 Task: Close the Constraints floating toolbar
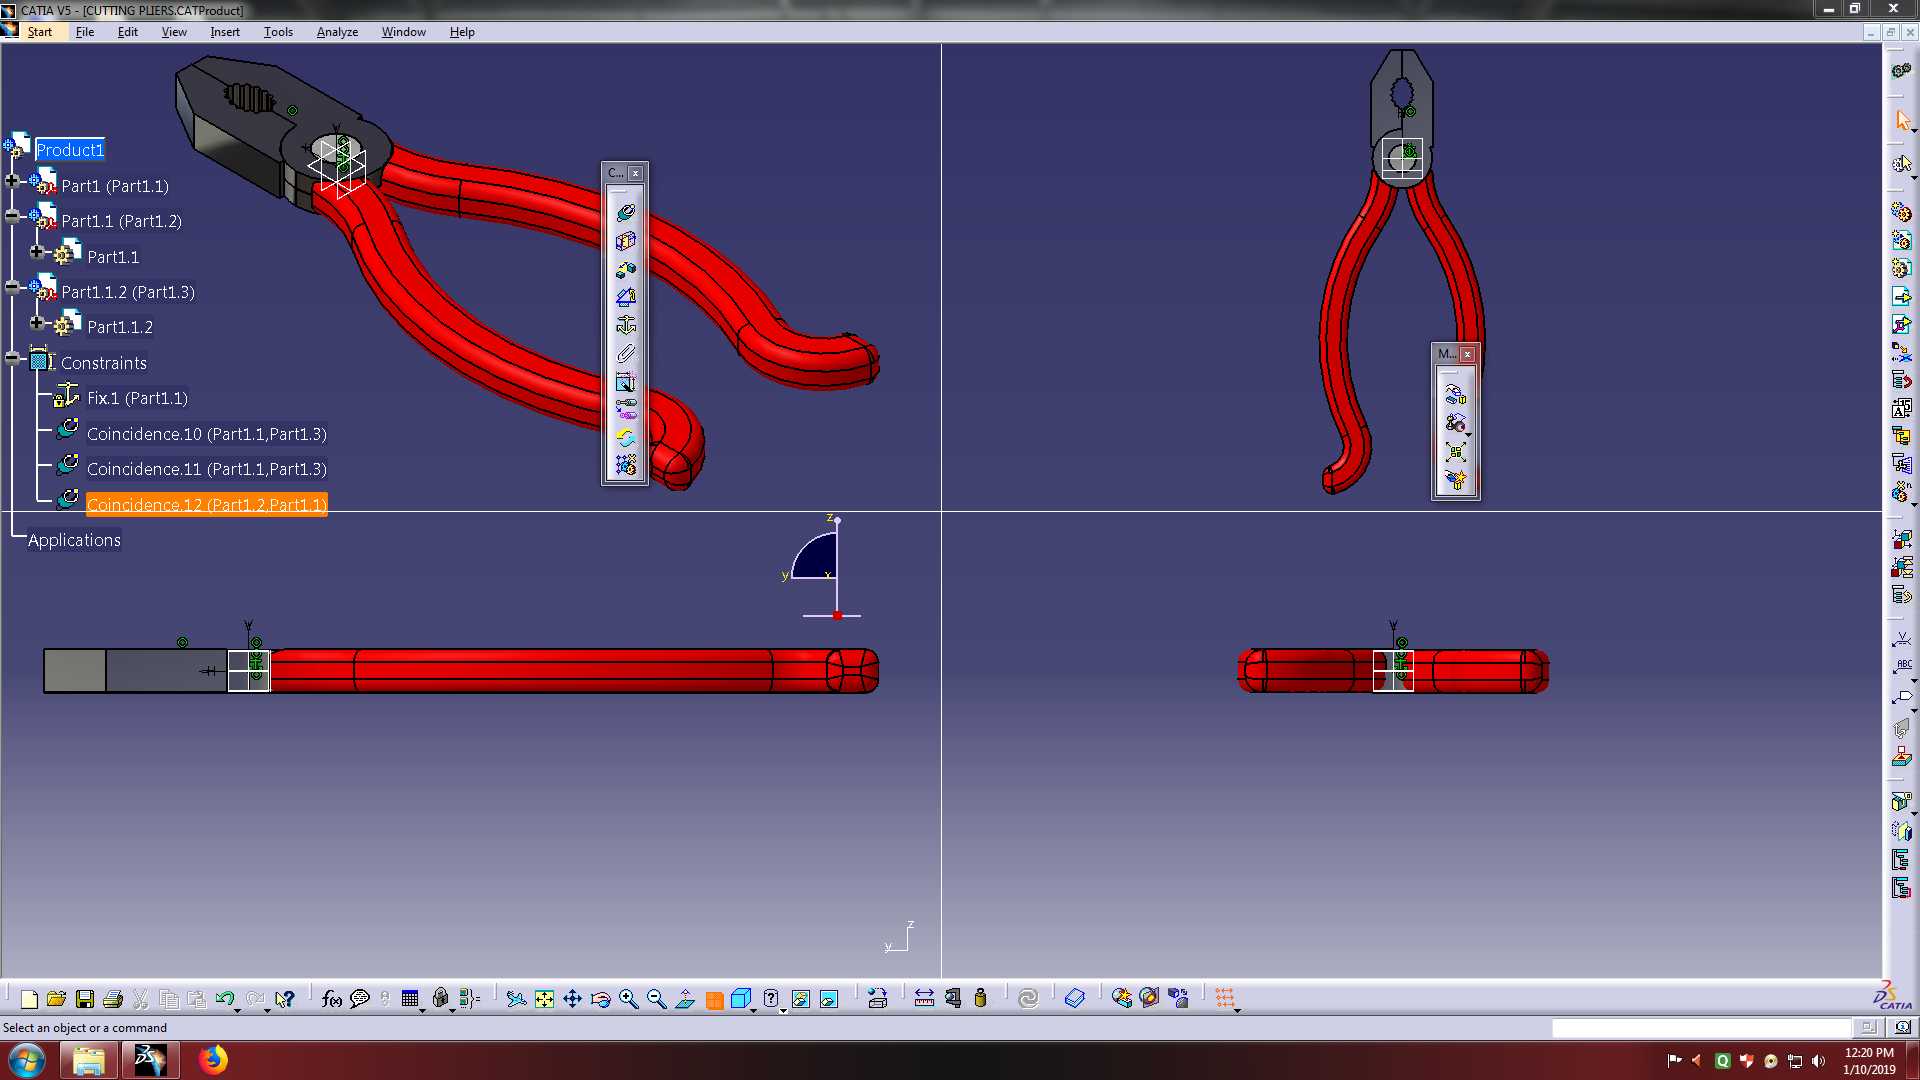(x=635, y=173)
